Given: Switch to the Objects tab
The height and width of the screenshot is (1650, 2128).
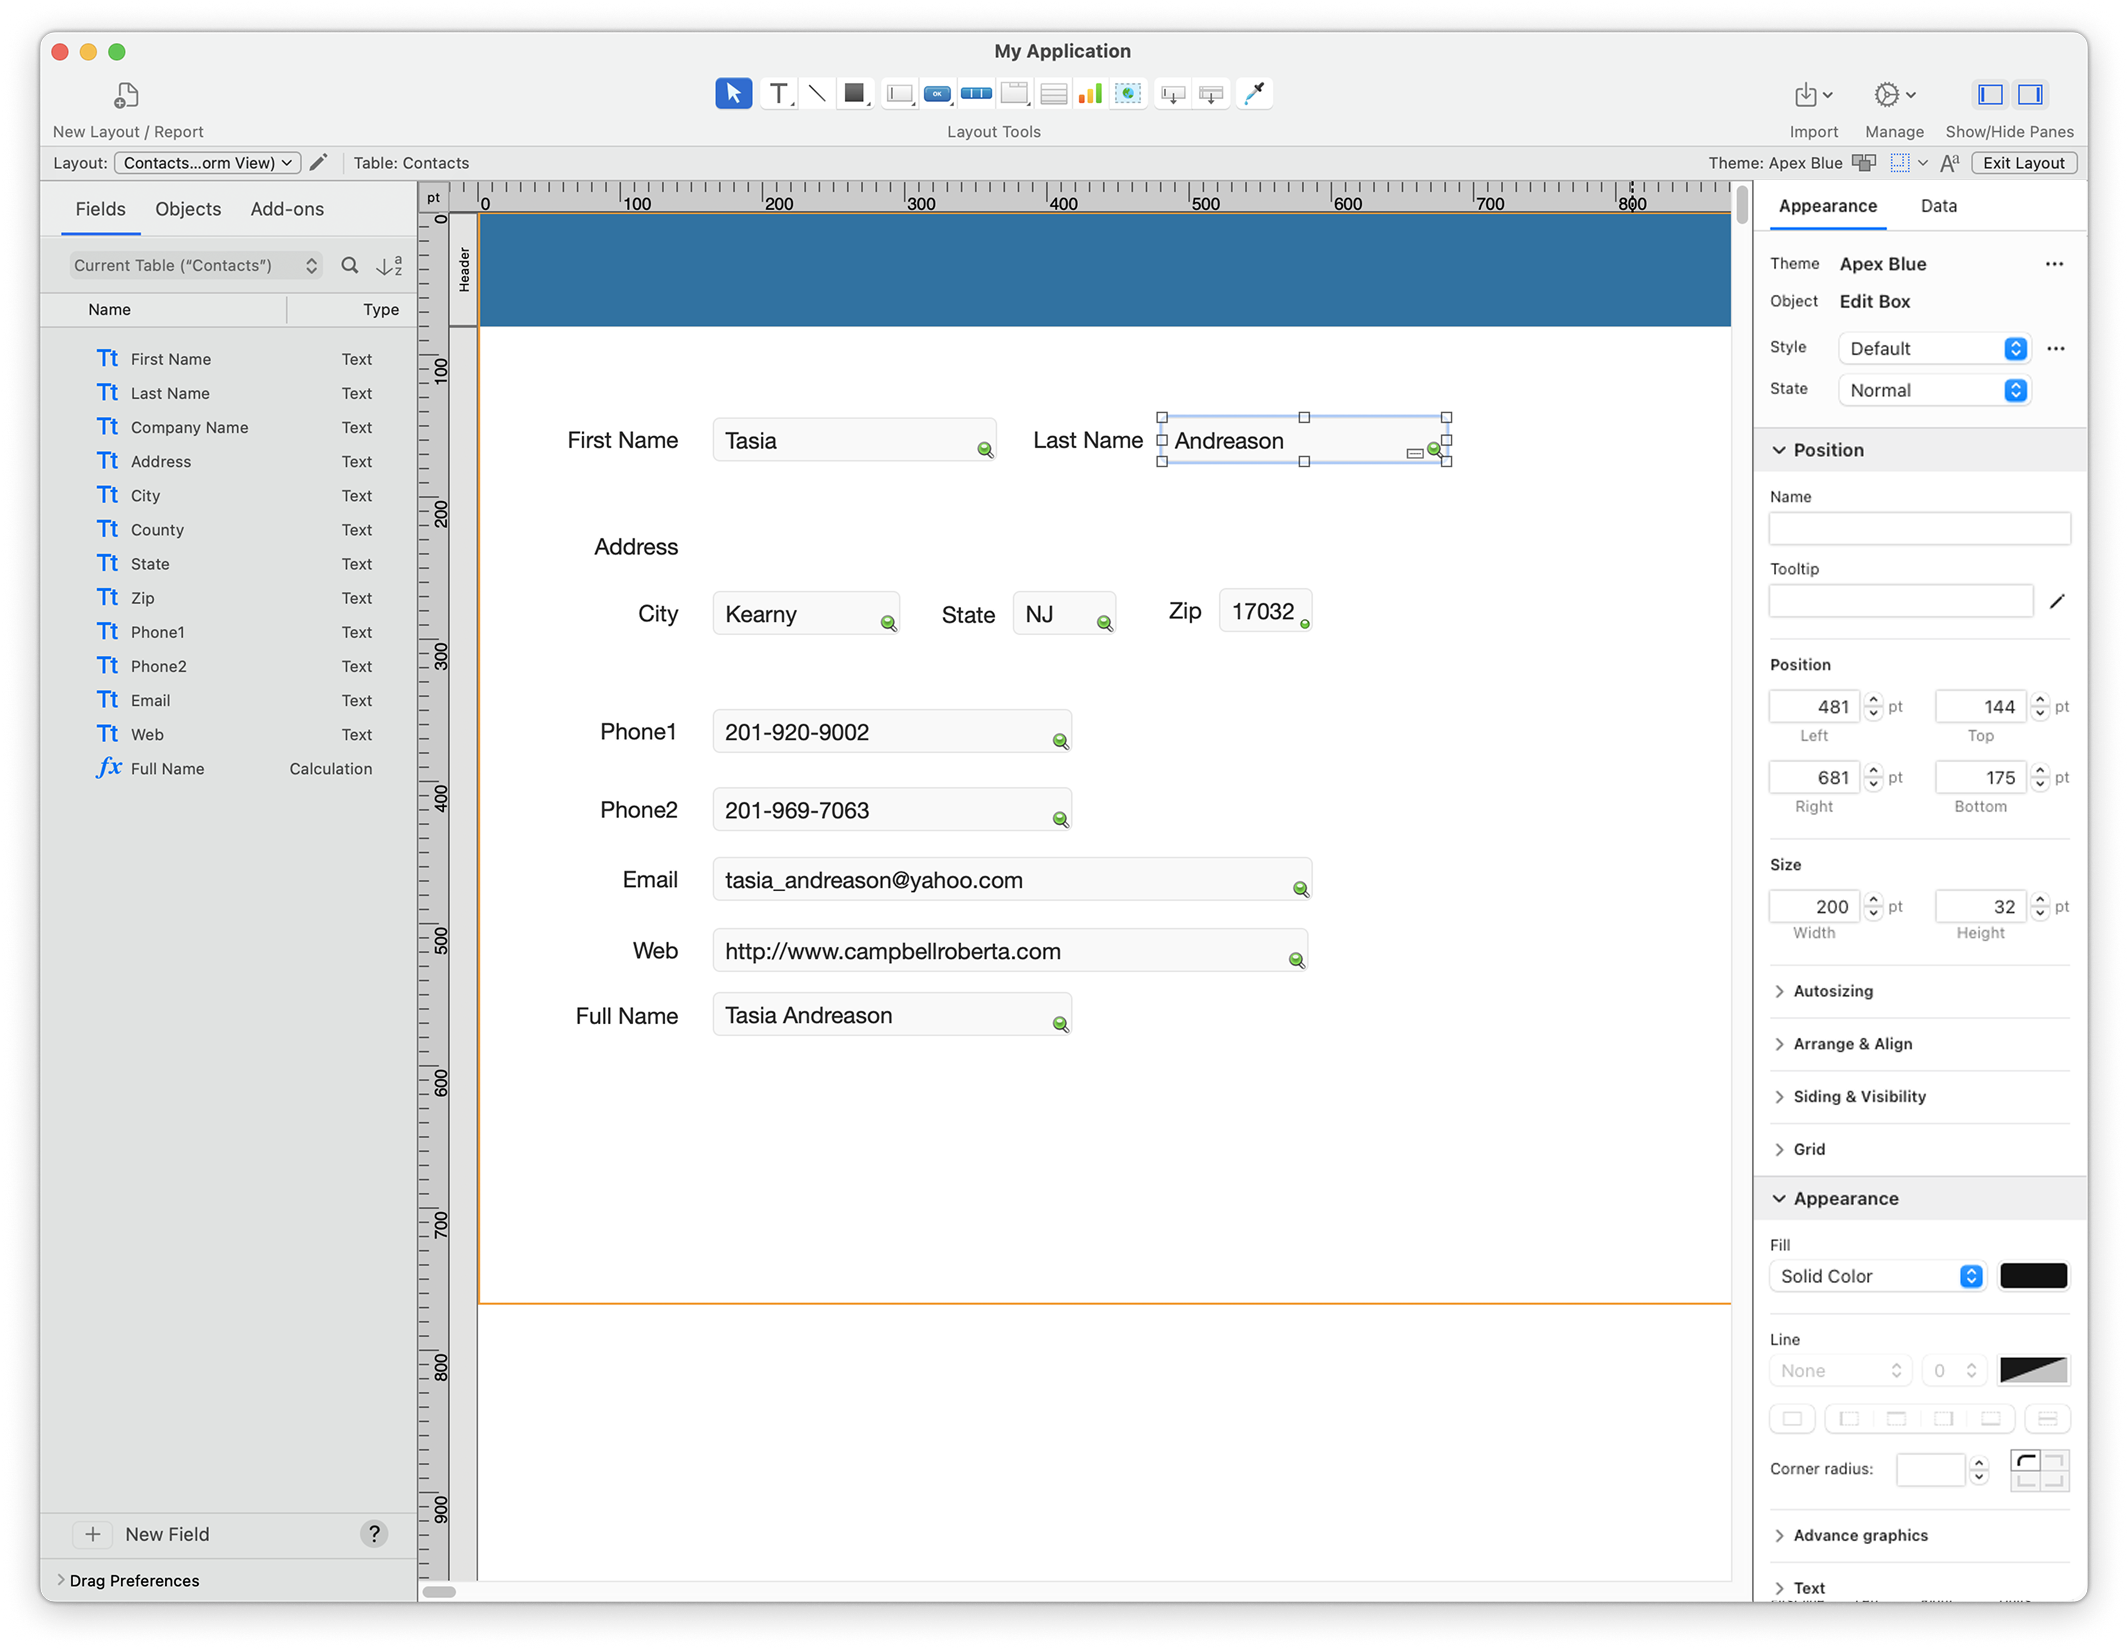Looking at the screenshot, I should click(x=188, y=209).
